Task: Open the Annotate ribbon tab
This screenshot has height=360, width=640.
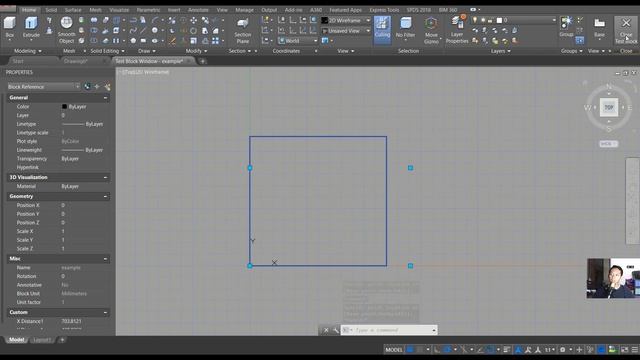Action: (x=198, y=10)
